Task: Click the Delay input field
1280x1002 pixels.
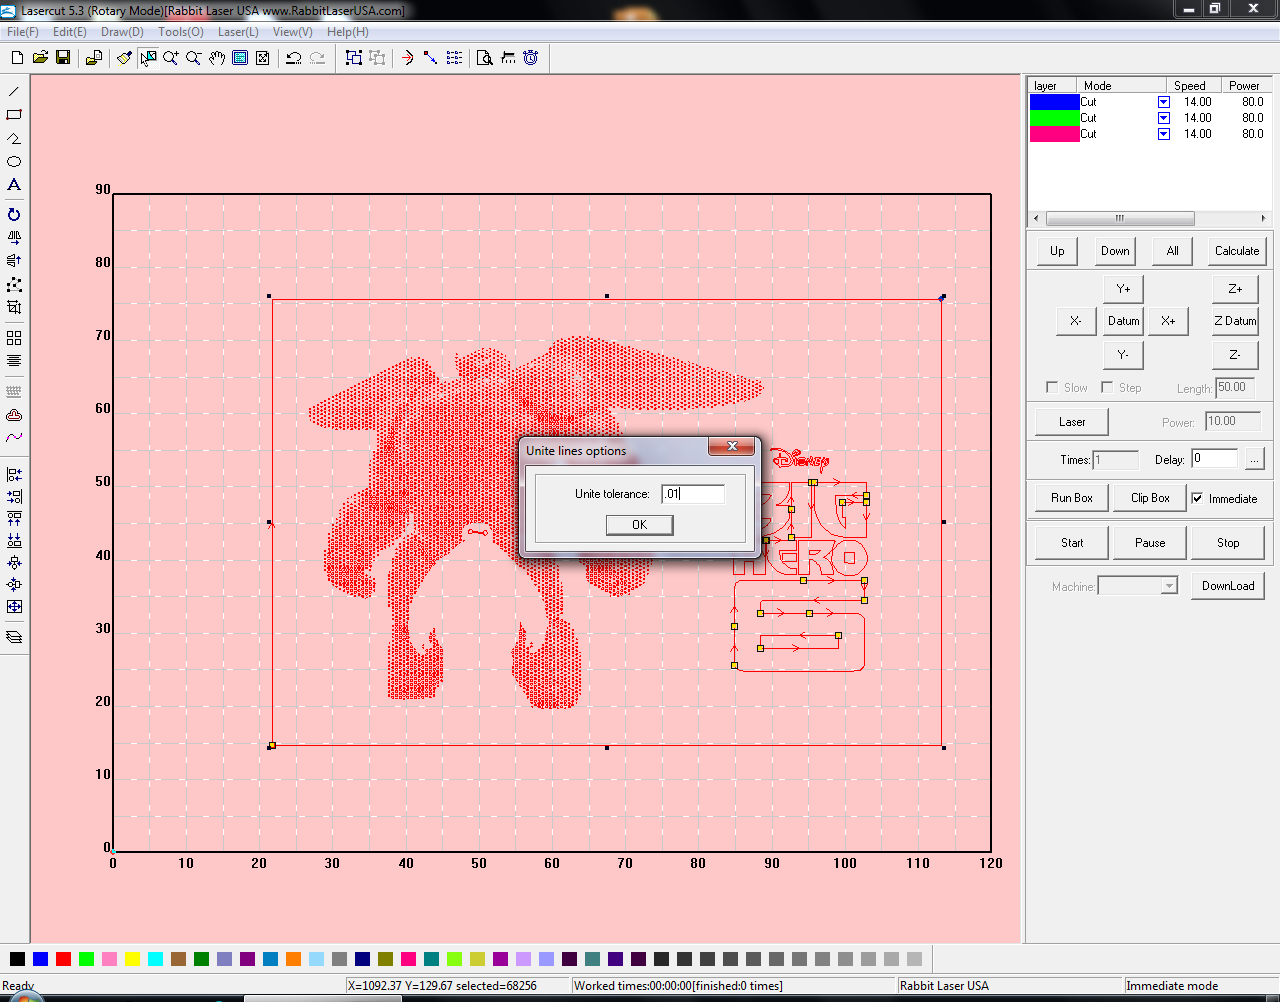Action: click(x=1214, y=459)
